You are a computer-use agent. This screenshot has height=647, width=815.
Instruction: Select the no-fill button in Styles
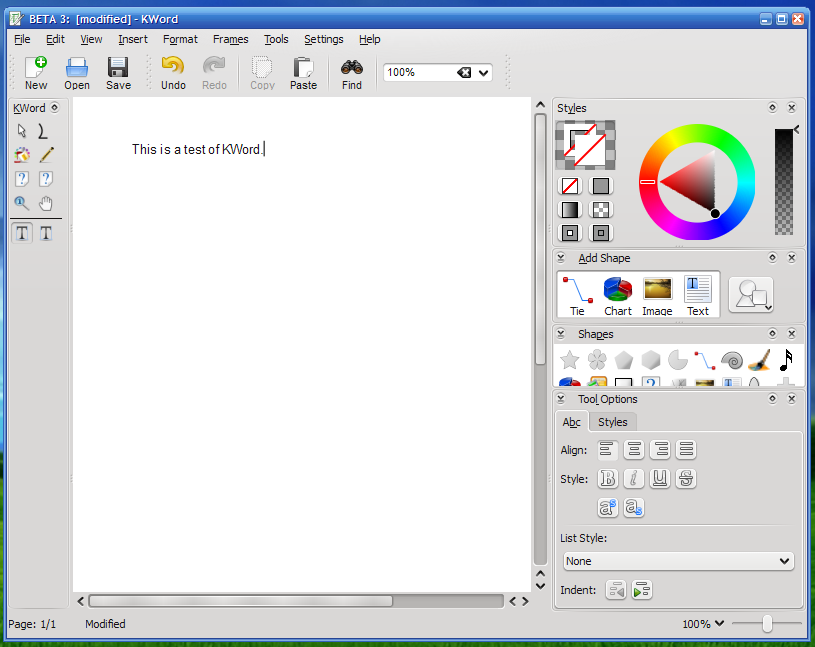570,186
